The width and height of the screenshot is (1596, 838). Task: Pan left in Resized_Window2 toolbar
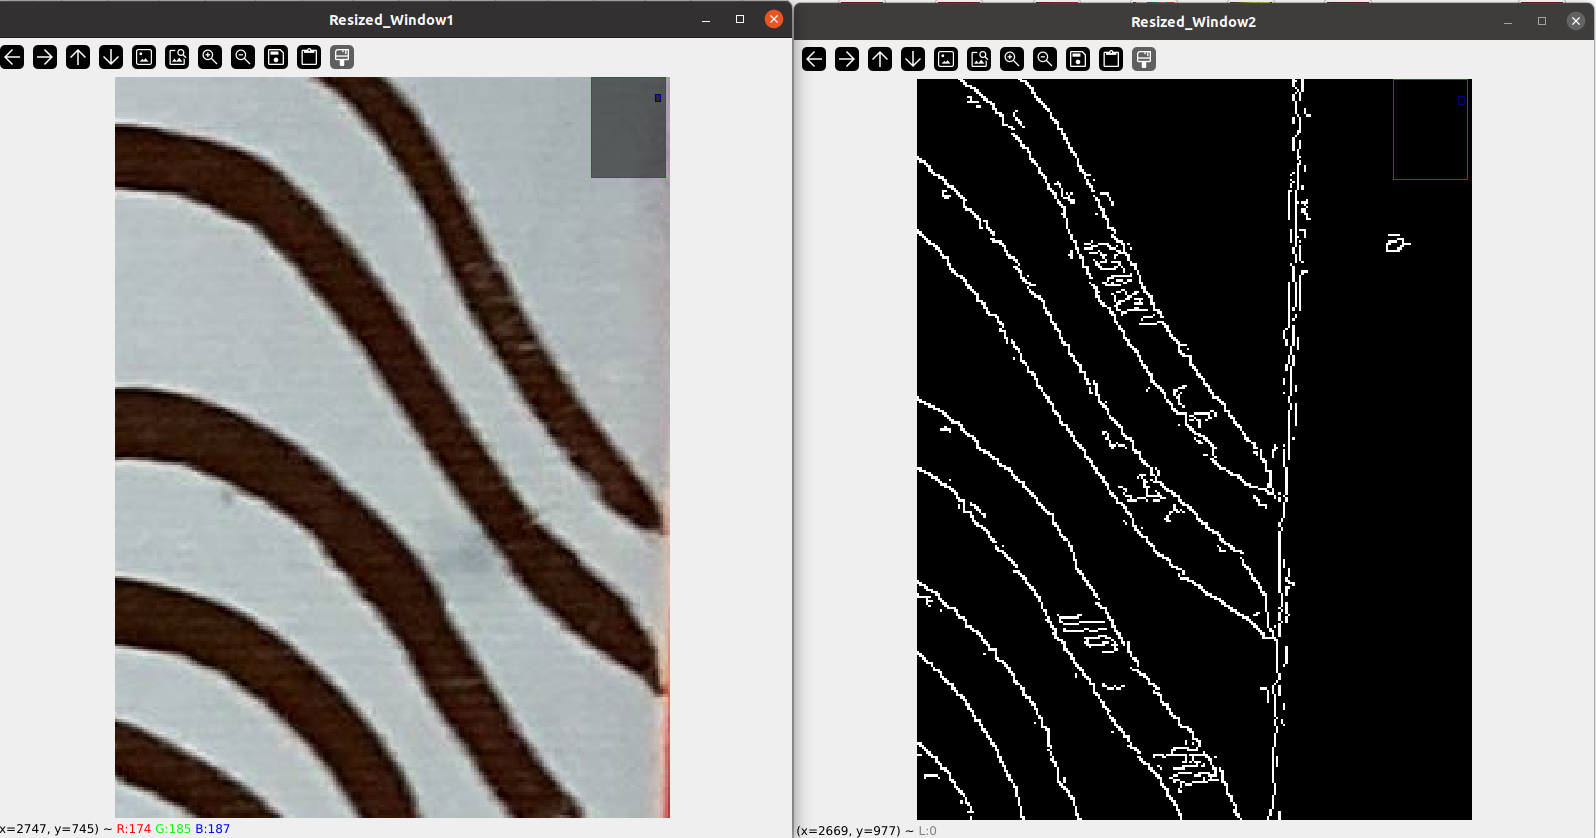(814, 59)
